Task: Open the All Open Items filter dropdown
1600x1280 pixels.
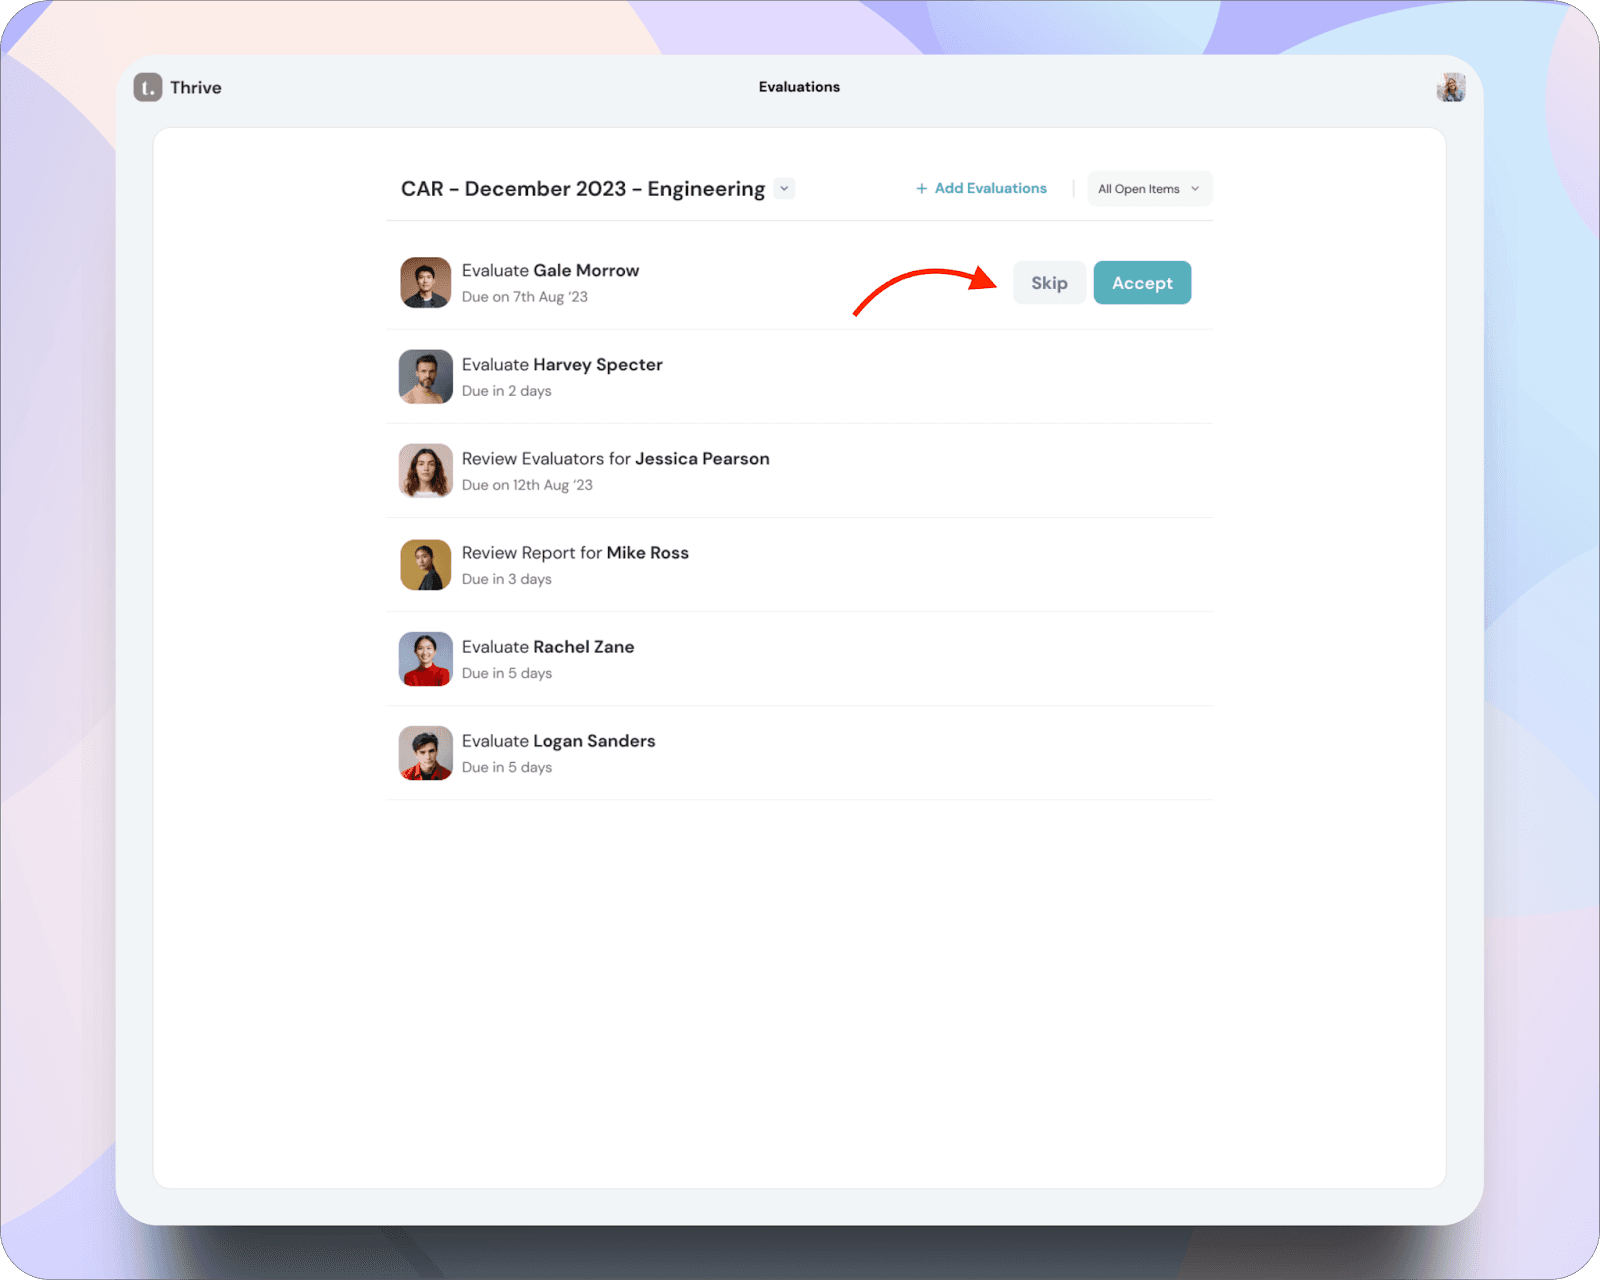Action: (1149, 189)
